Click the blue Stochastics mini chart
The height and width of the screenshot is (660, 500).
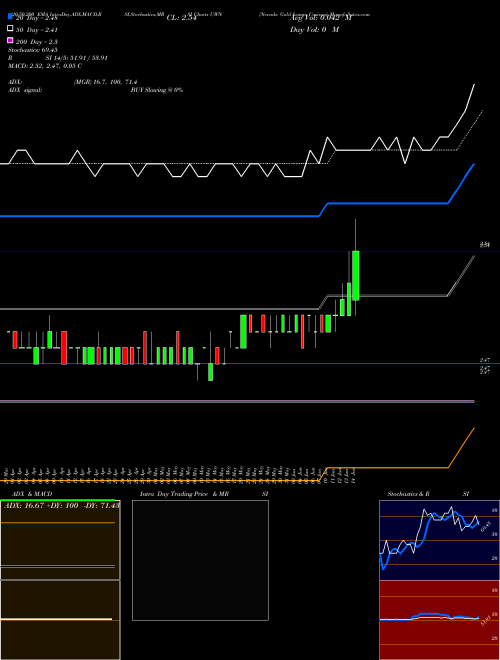point(439,540)
